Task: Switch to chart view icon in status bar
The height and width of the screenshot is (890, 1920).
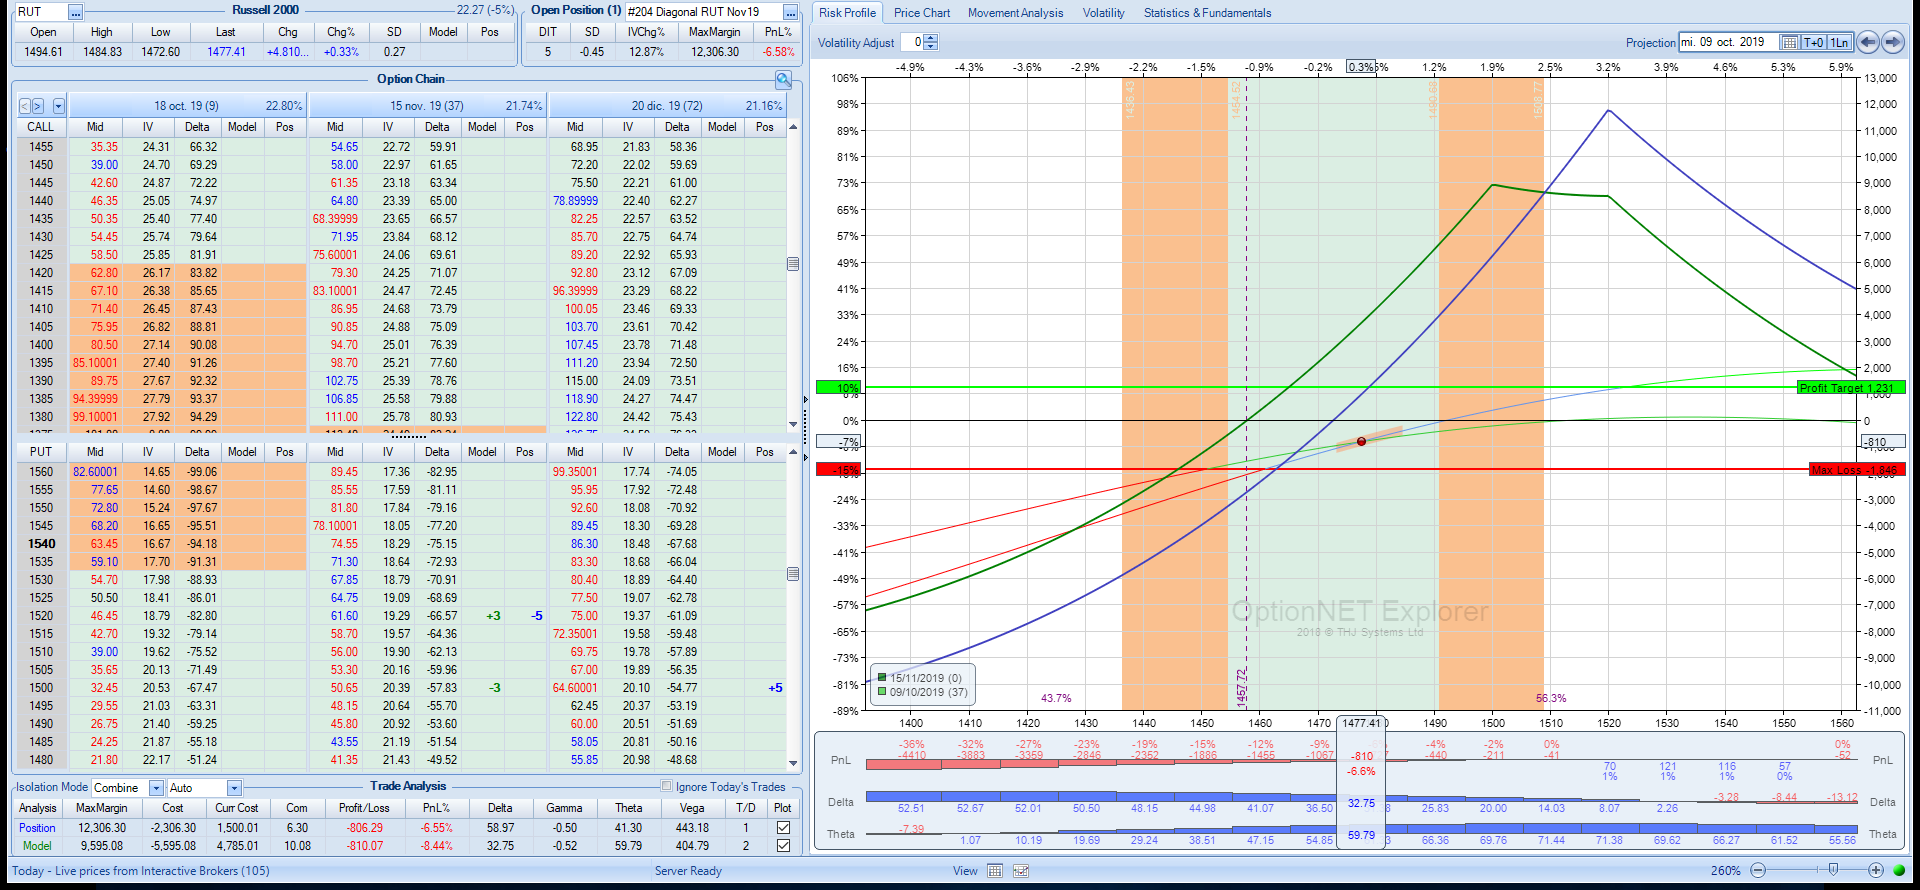Action: [x=1021, y=871]
